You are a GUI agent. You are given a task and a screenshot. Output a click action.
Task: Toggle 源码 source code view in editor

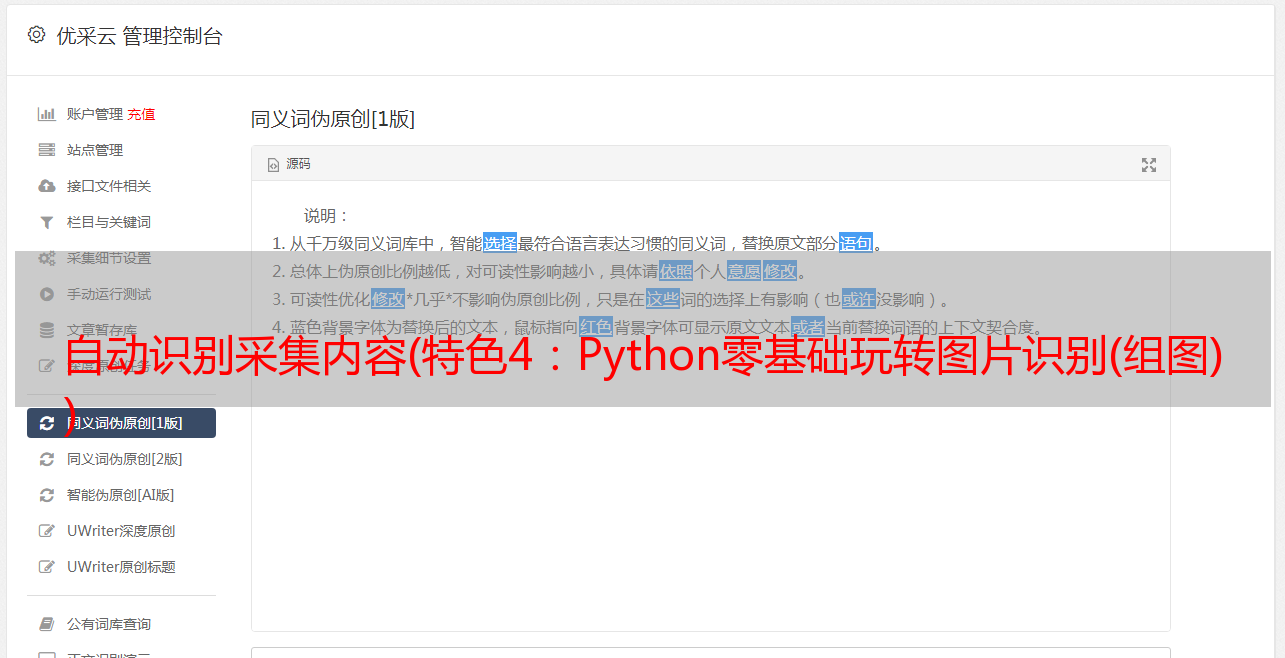pos(289,164)
